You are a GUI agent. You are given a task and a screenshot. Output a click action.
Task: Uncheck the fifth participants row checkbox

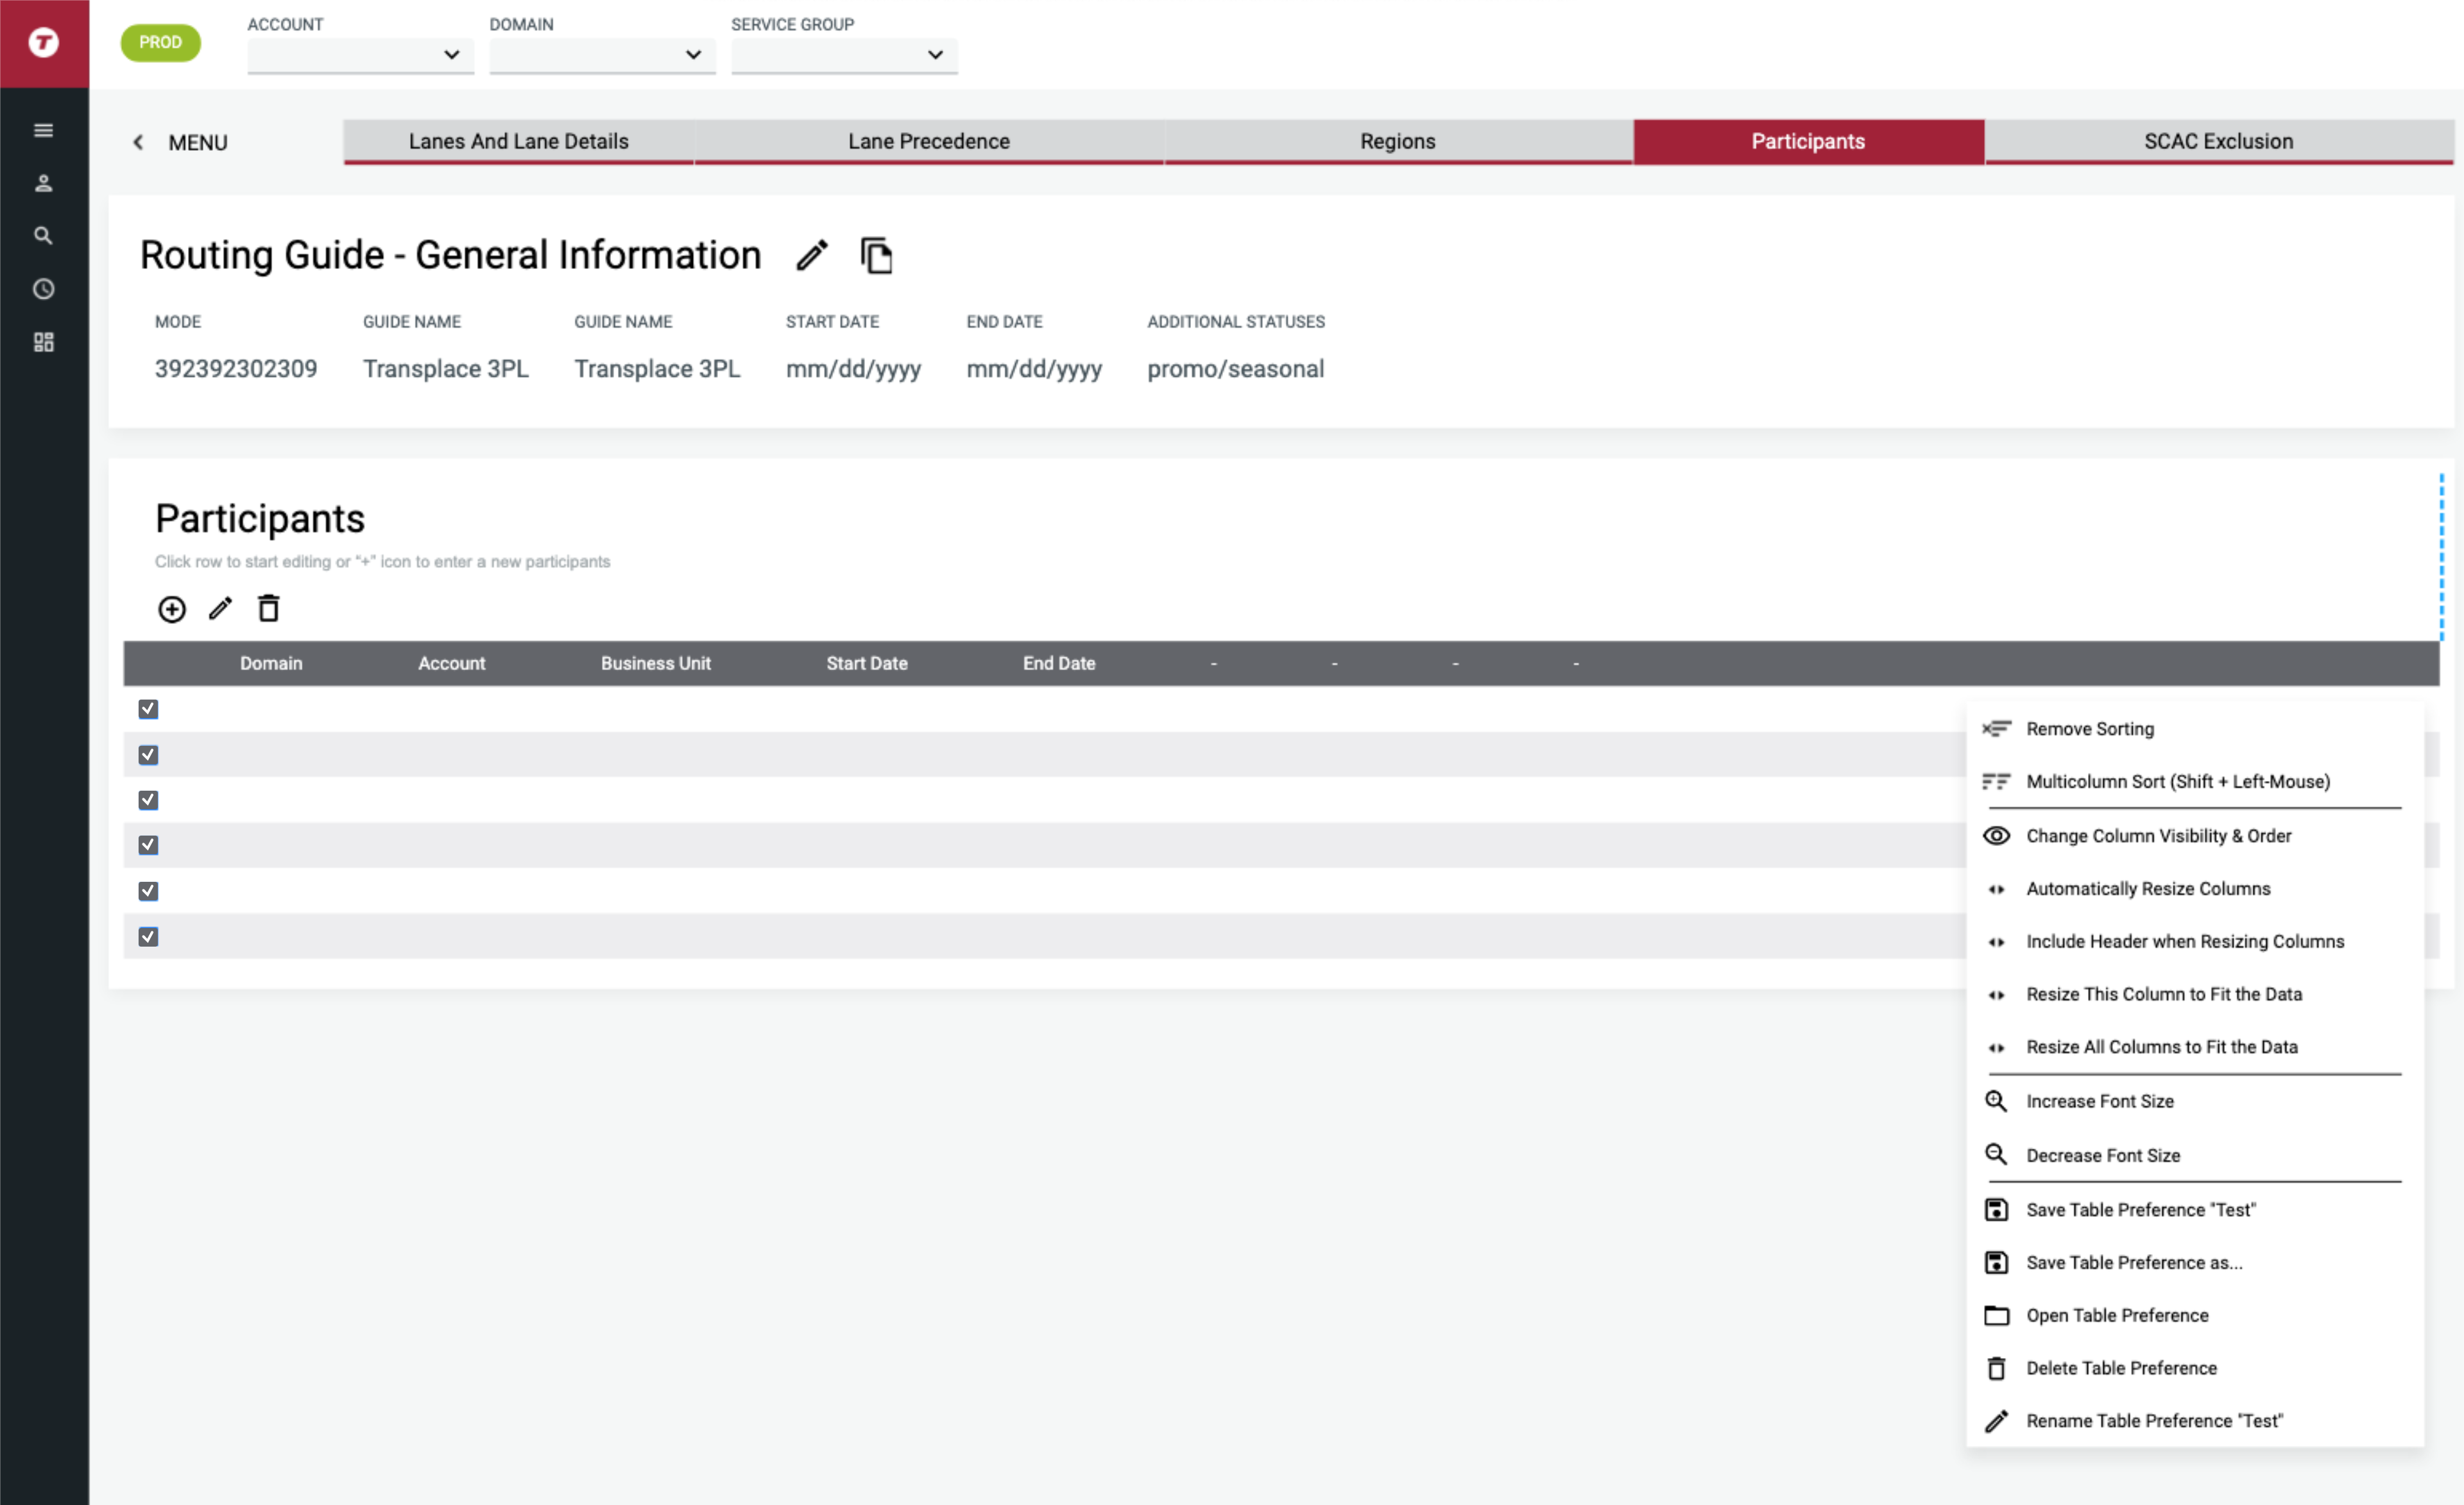pyautogui.click(x=148, y=891)
